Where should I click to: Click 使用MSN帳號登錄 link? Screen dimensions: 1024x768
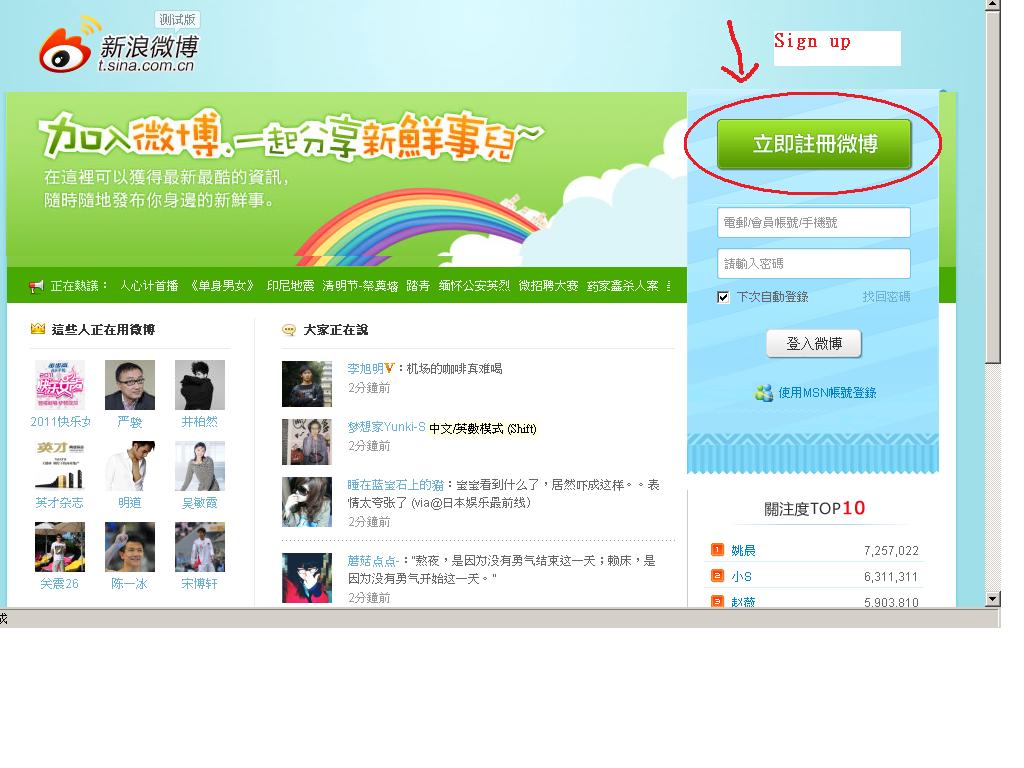pyautogui.click(x=827, y=392)
